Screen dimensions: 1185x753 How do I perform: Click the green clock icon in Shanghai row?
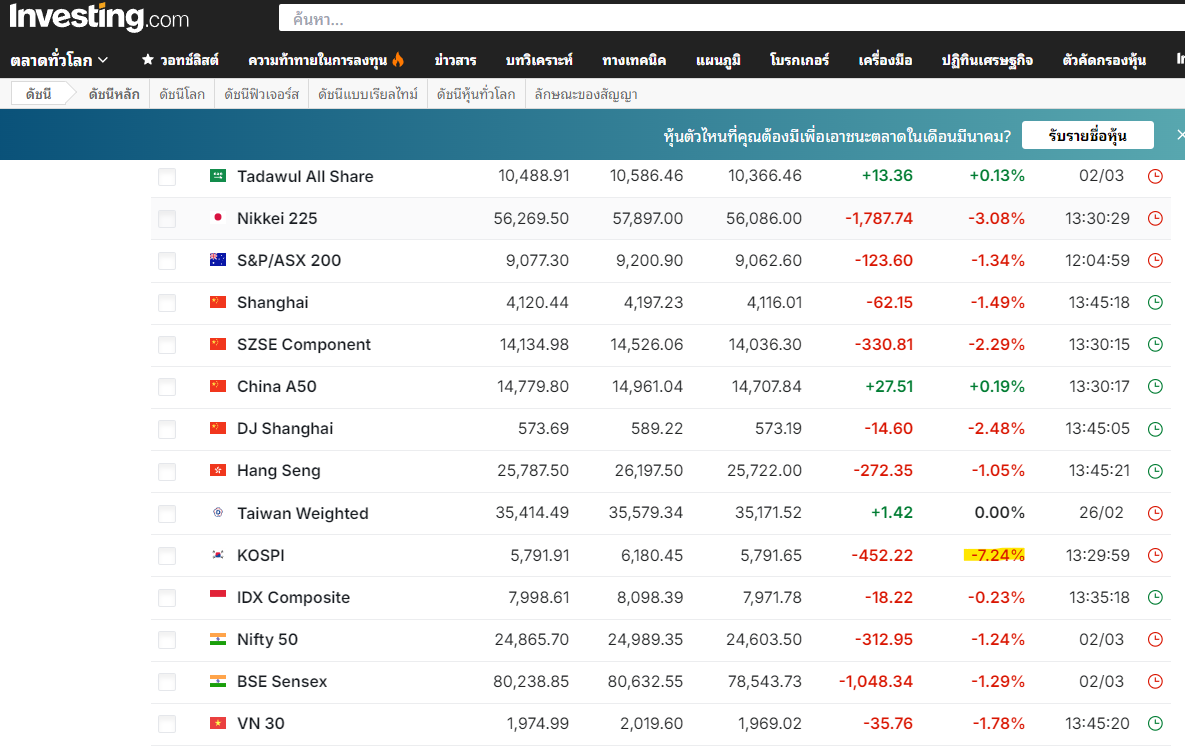[x=1155, y=302]
